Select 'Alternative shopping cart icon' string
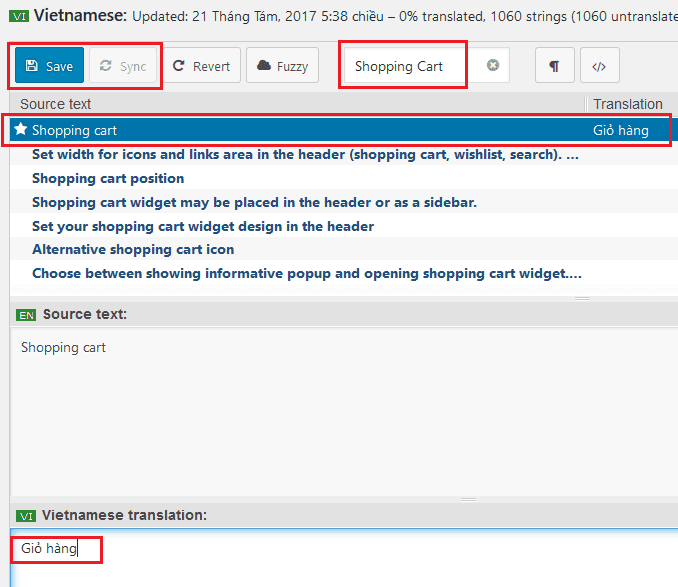Viewport: 678px width, 587px height. coord(133,249)
